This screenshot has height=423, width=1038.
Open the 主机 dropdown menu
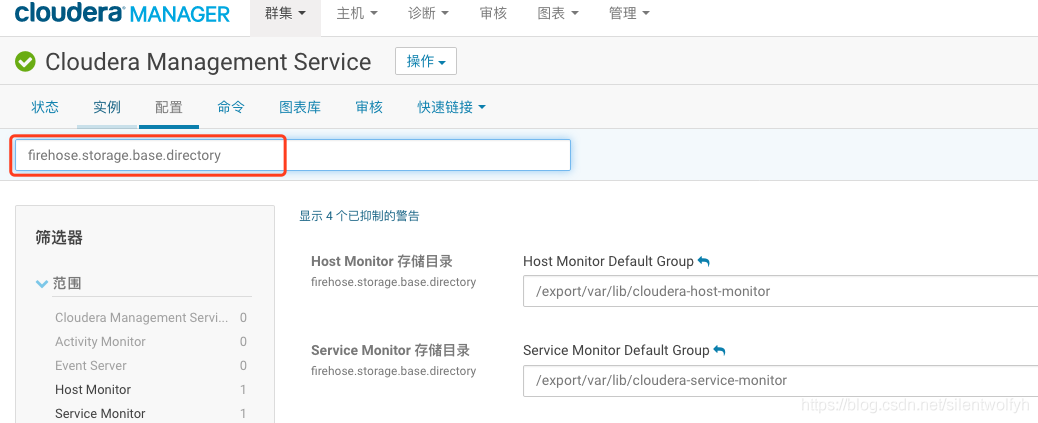click(357, 14)
